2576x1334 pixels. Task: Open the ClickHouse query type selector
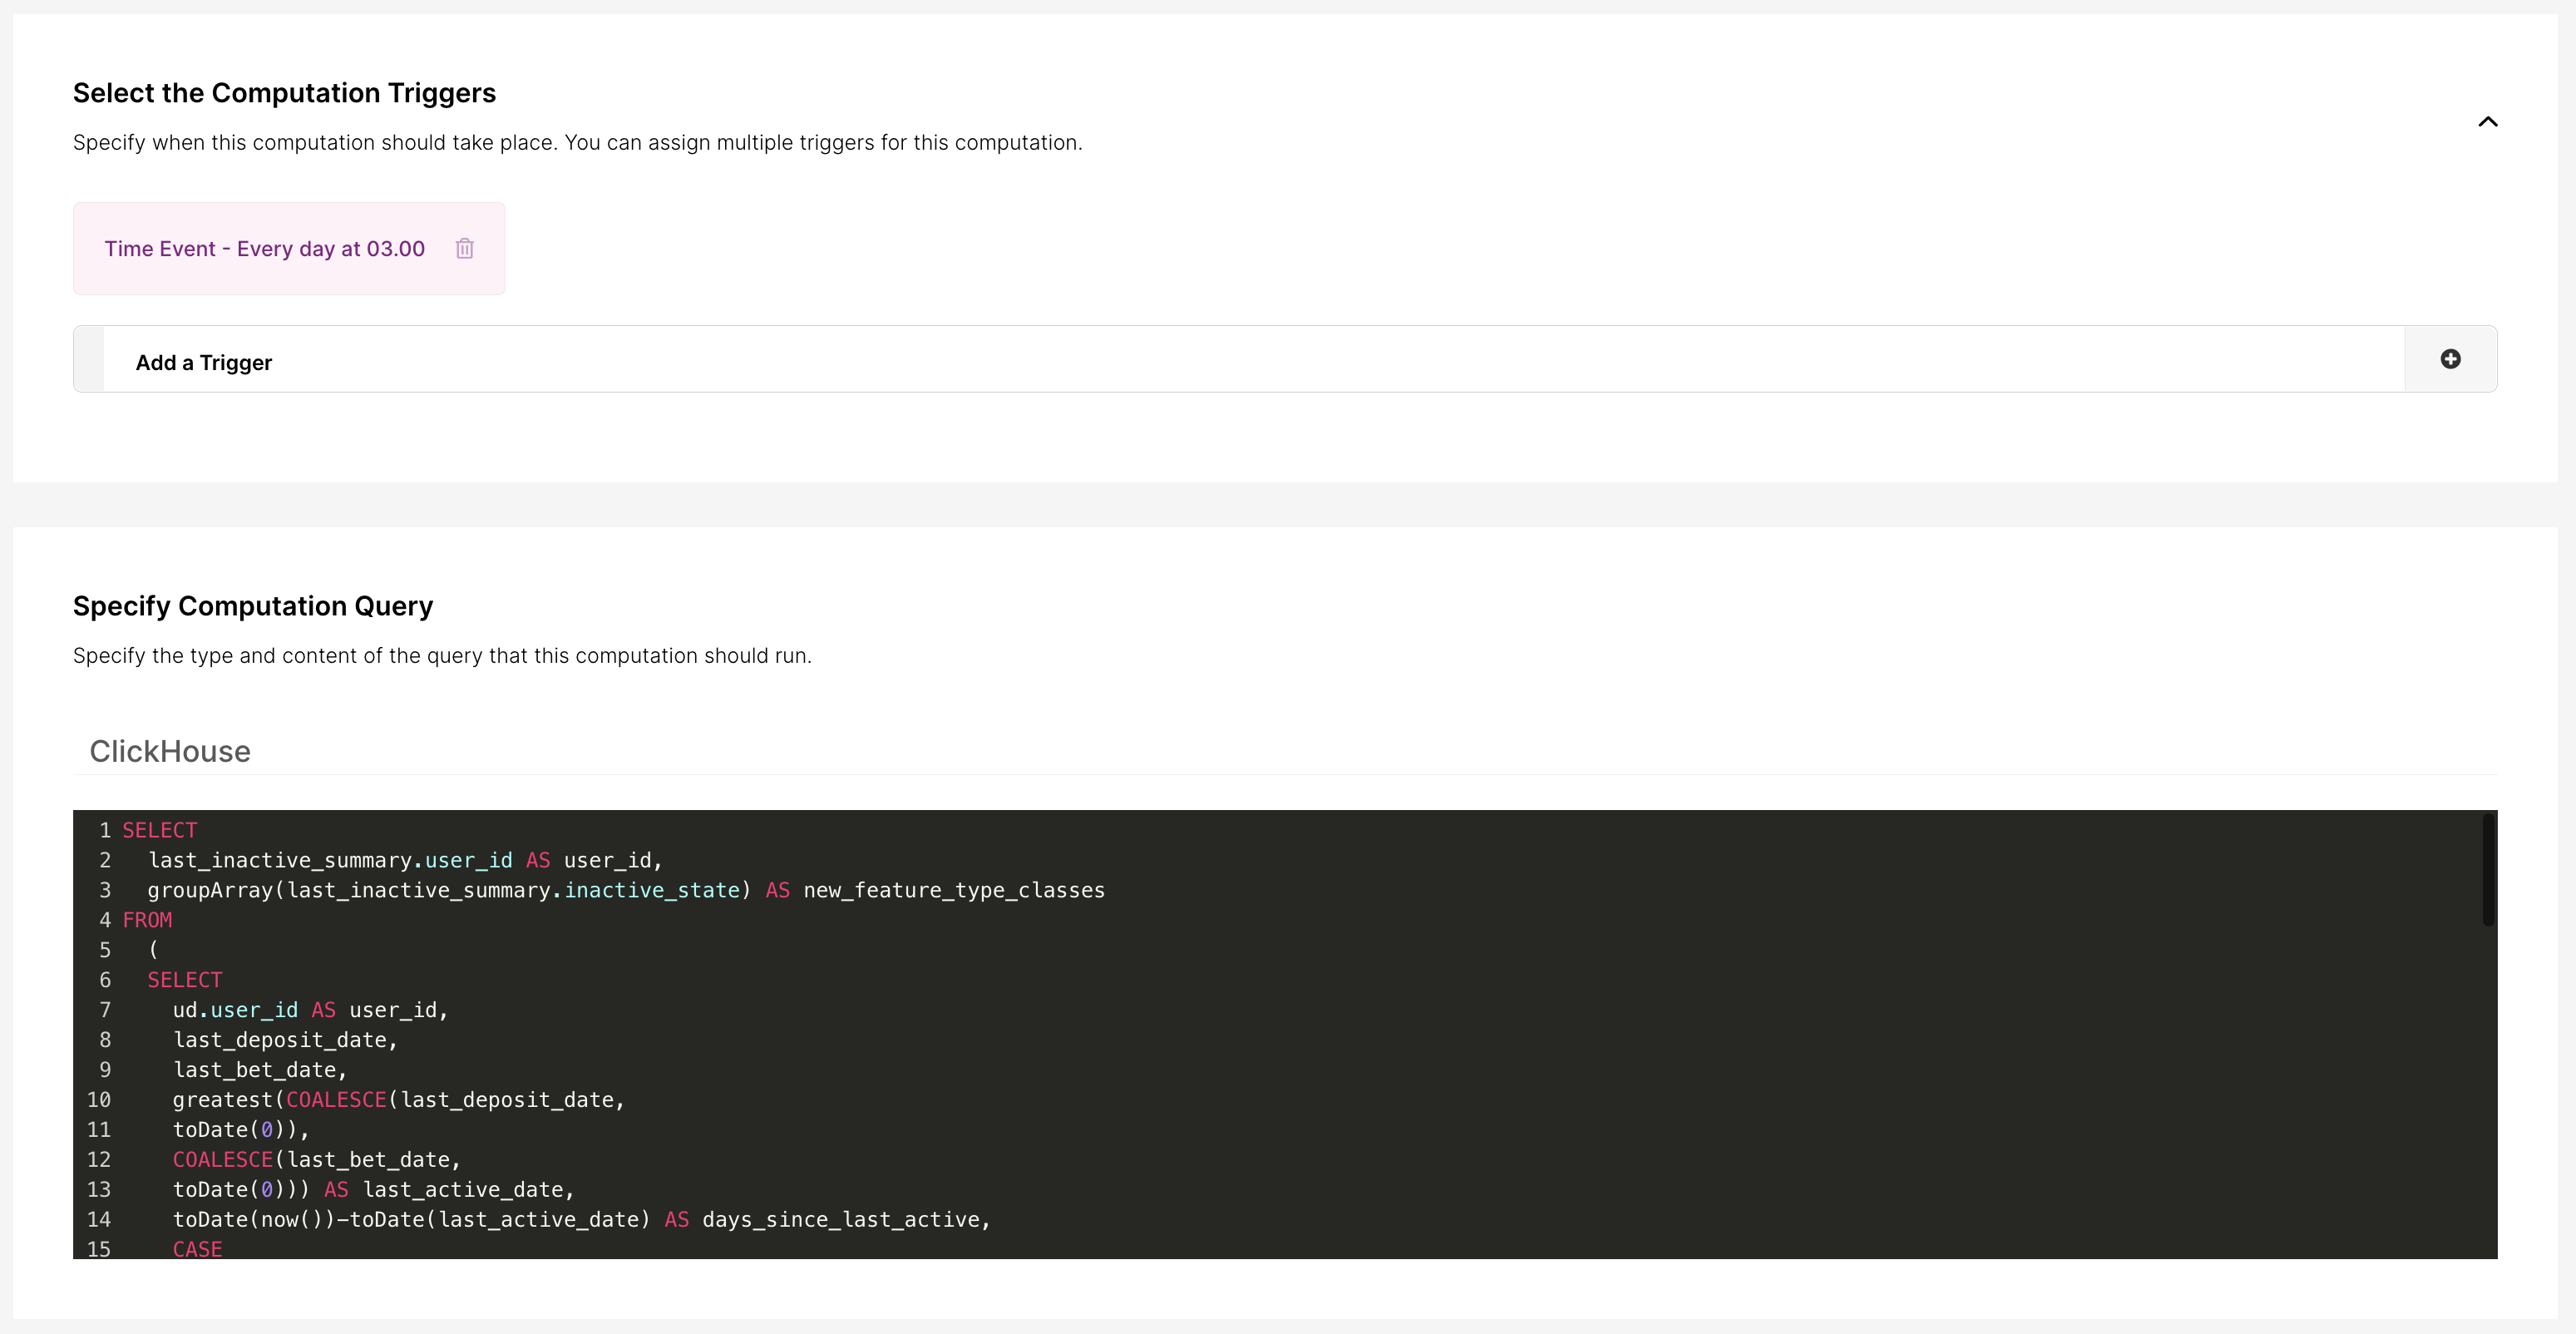pyautogui.click(x=1285, y=751)
